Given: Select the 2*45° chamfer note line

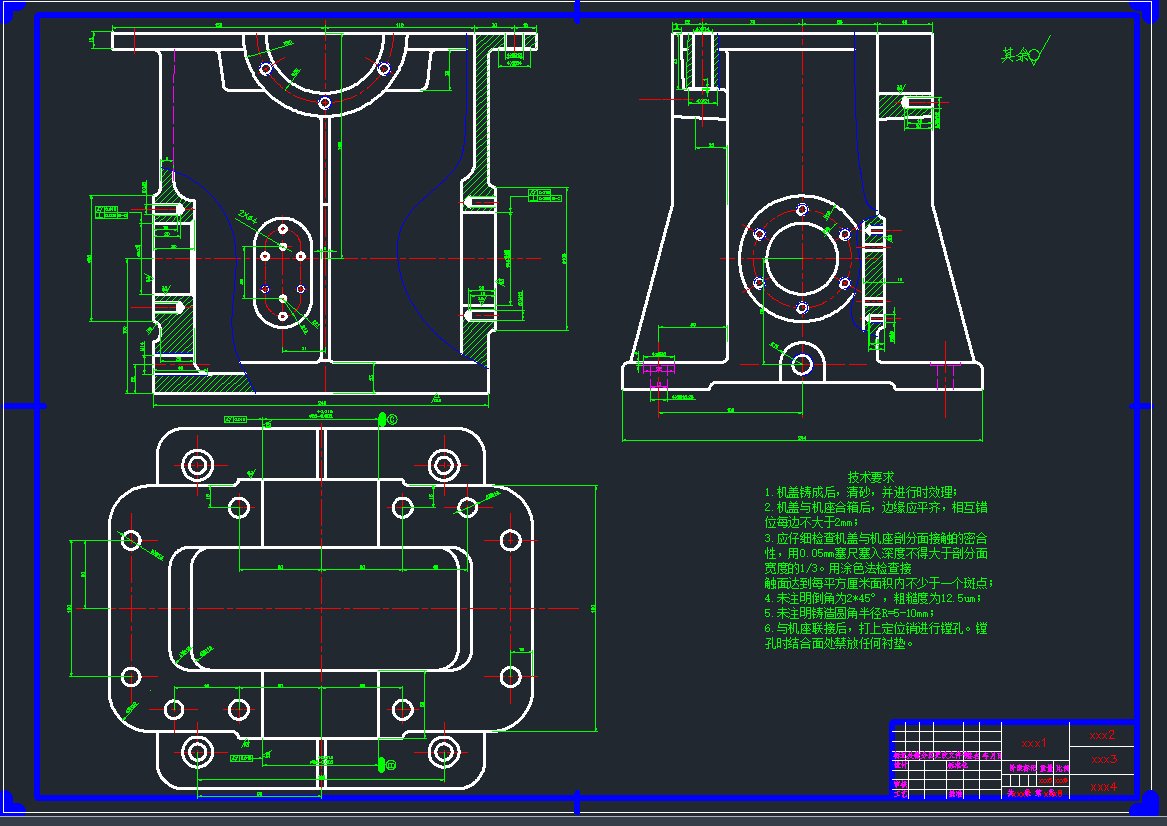Looking at the screenshot, I should 872,598.
